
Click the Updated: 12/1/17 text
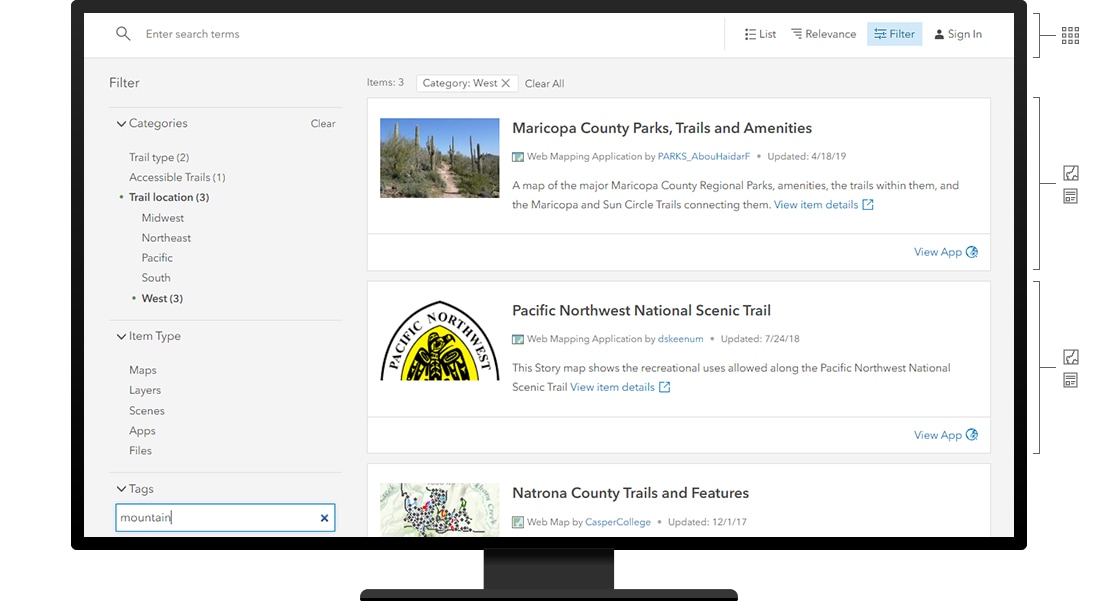[707, 522]
